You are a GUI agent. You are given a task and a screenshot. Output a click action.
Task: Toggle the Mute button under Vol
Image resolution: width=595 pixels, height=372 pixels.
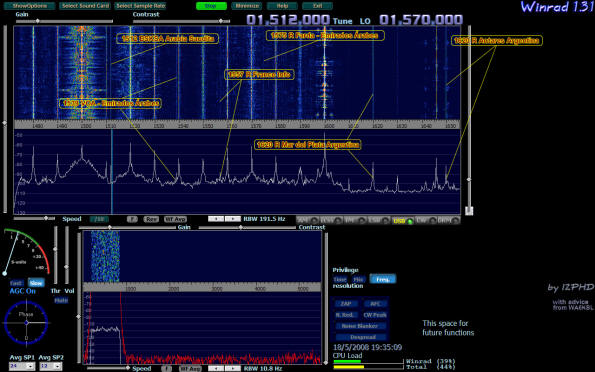coord(61,300)
